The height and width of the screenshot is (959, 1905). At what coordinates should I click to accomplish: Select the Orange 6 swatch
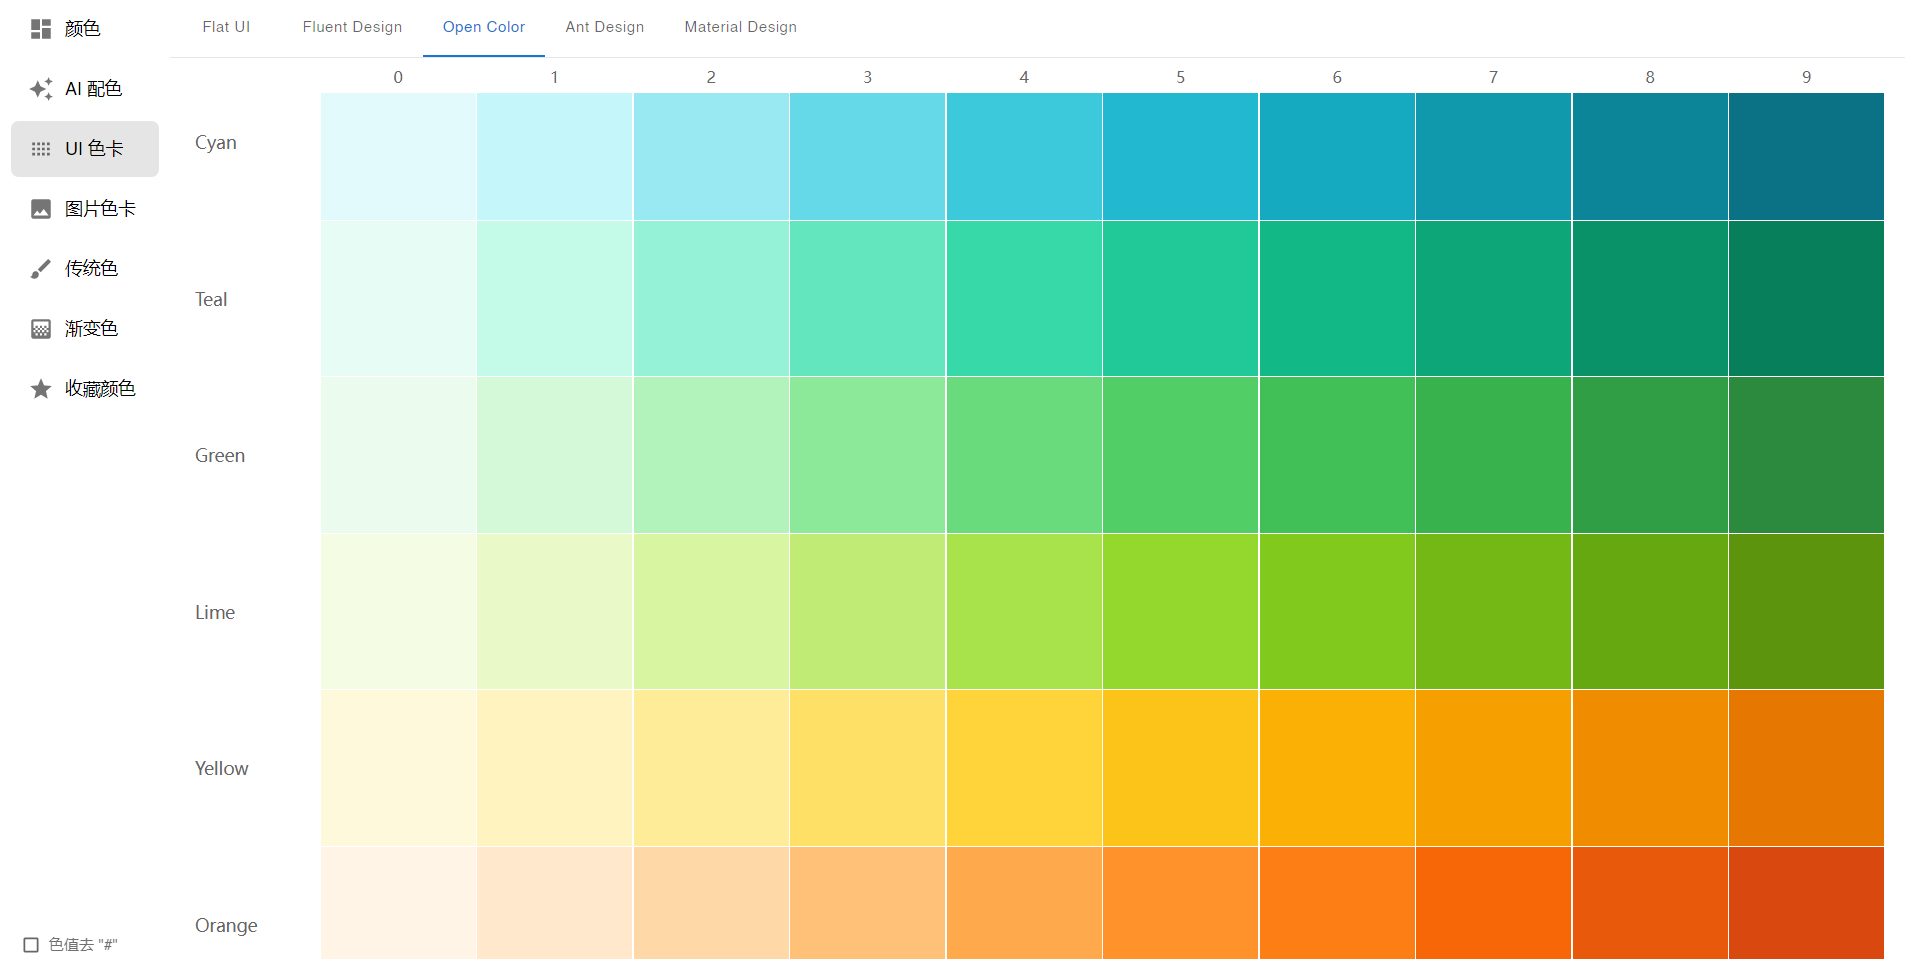pos(1337,903)
